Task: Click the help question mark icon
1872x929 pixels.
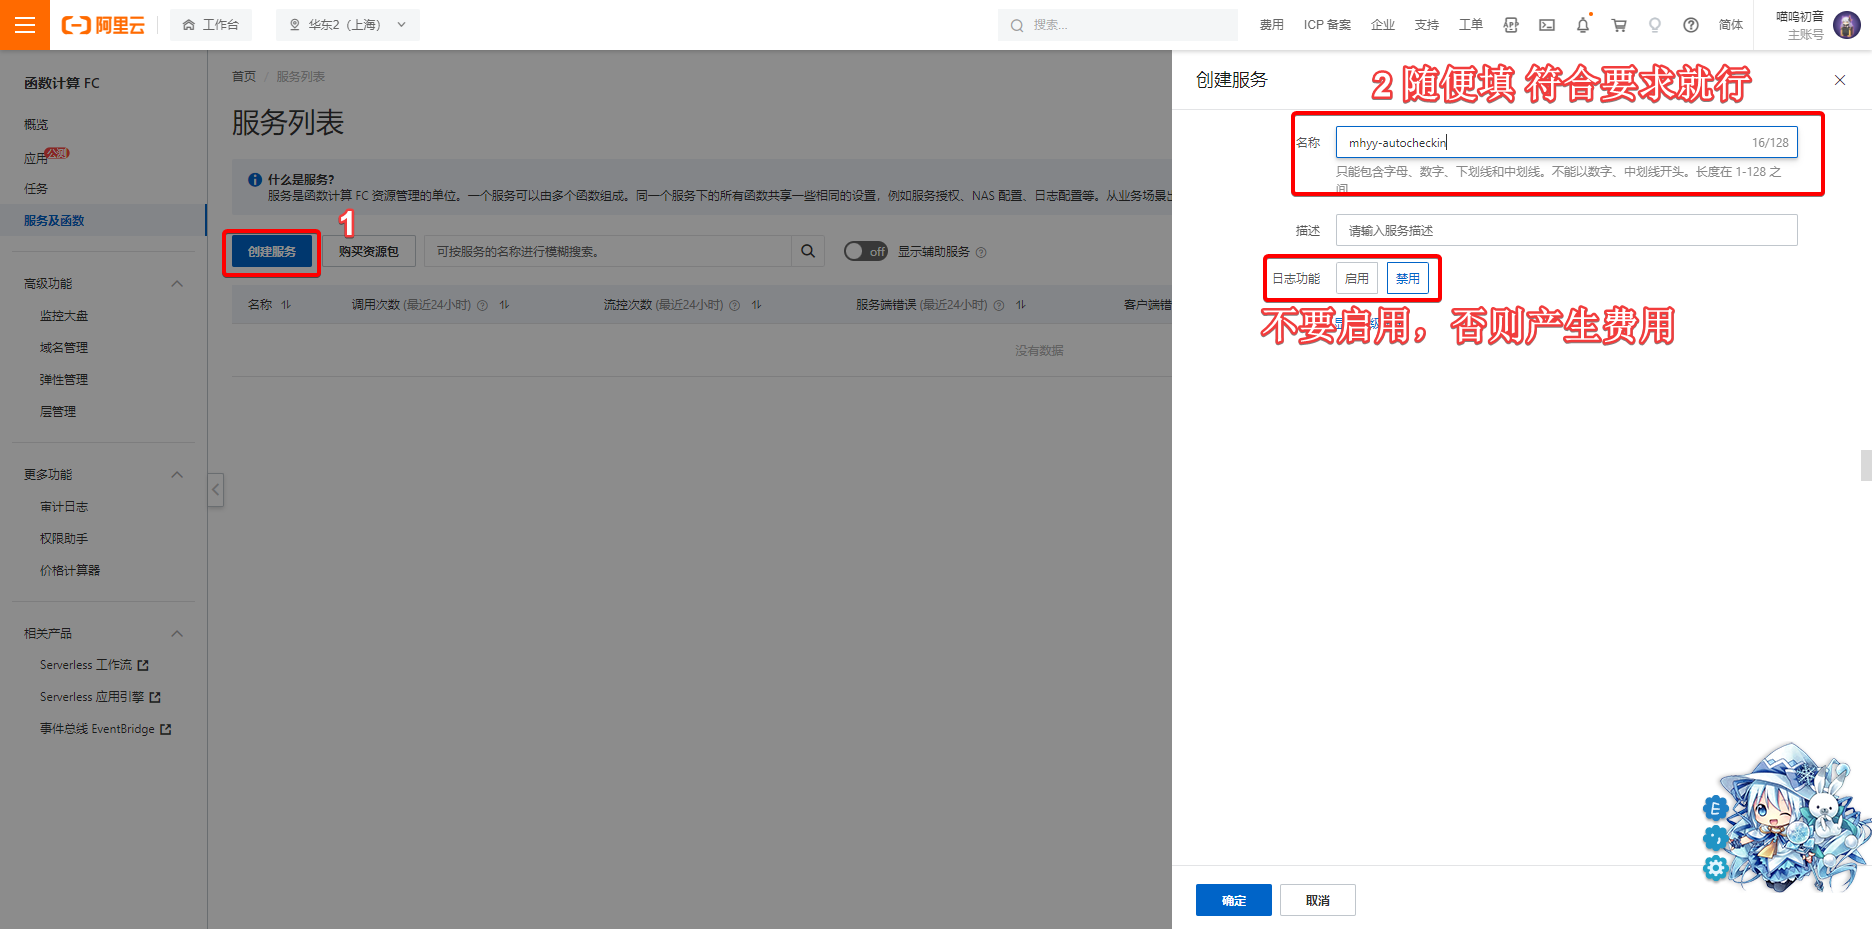Action: (x=1691, y=25)
